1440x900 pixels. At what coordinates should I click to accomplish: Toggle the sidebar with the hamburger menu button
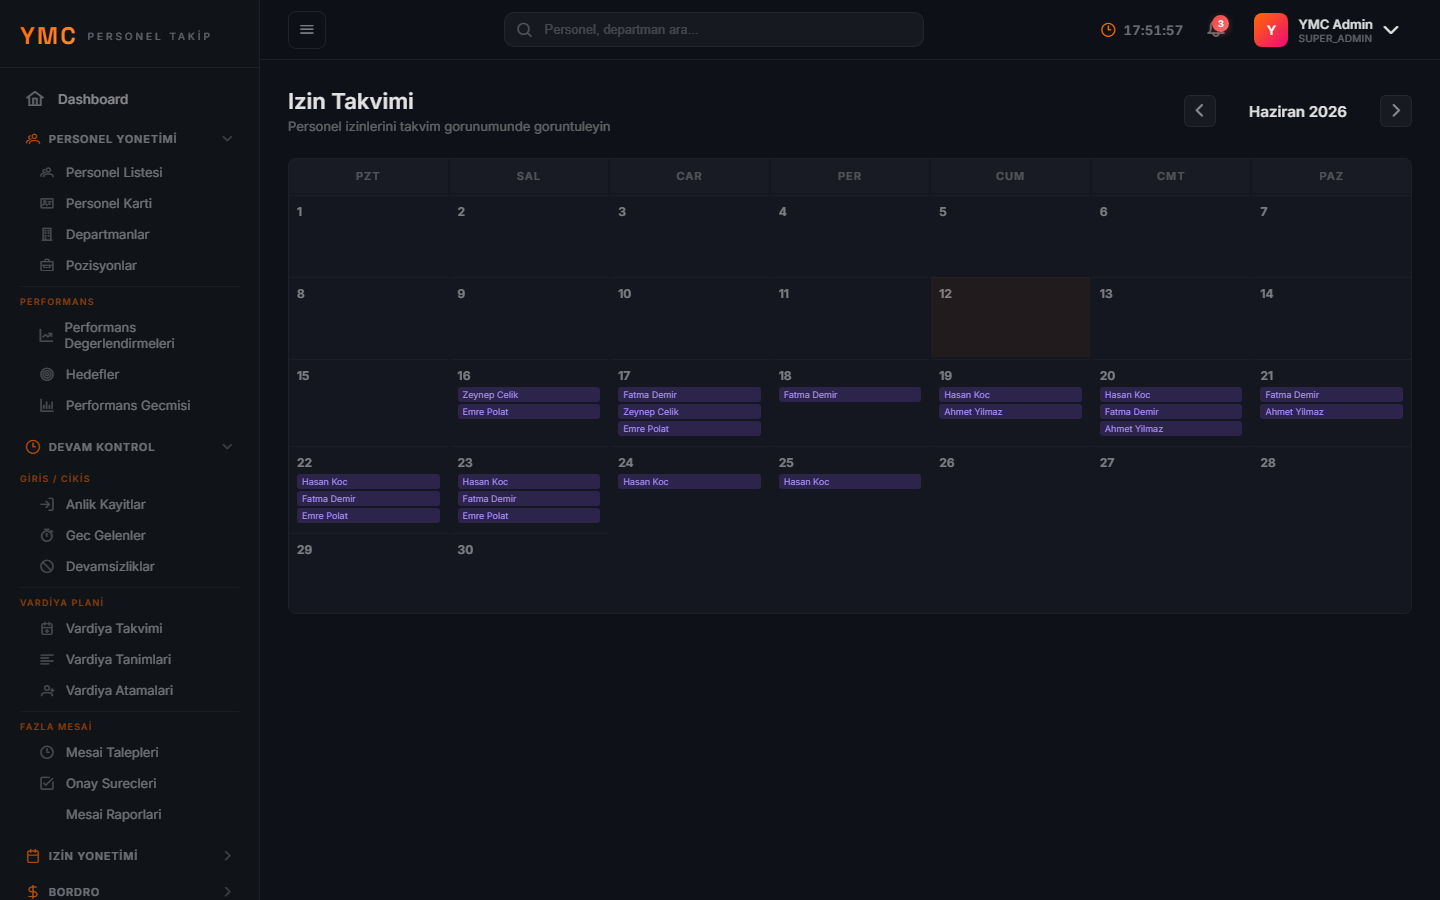click(307, 30)
